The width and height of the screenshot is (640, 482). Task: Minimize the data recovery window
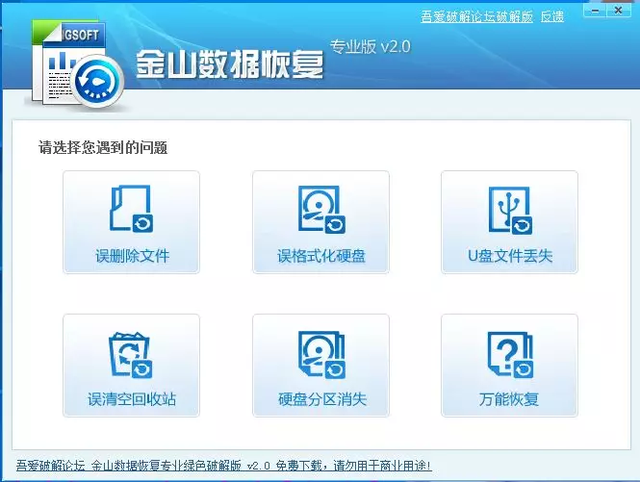tap(594, 11)
